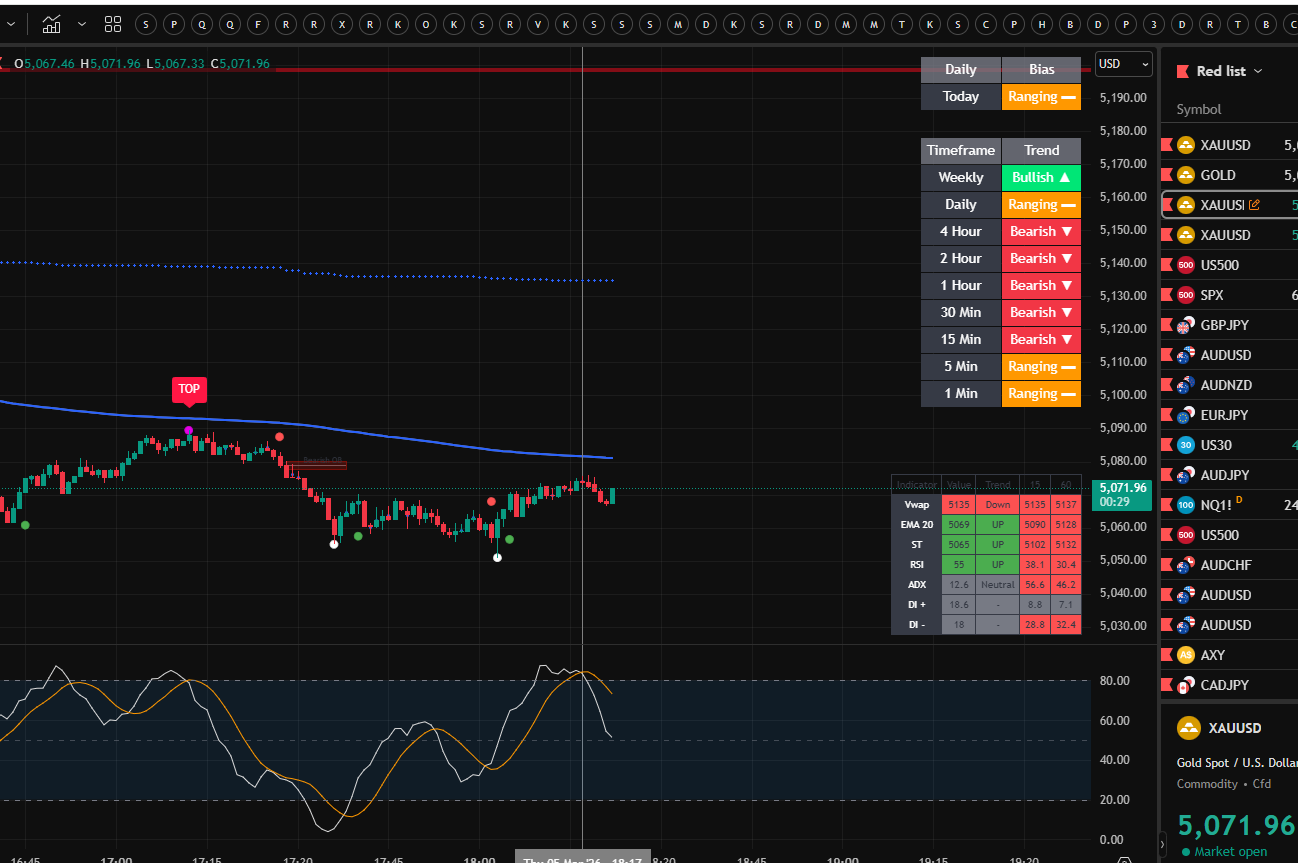
Task: Click the Symbol column header
Action: (1198, 109)
